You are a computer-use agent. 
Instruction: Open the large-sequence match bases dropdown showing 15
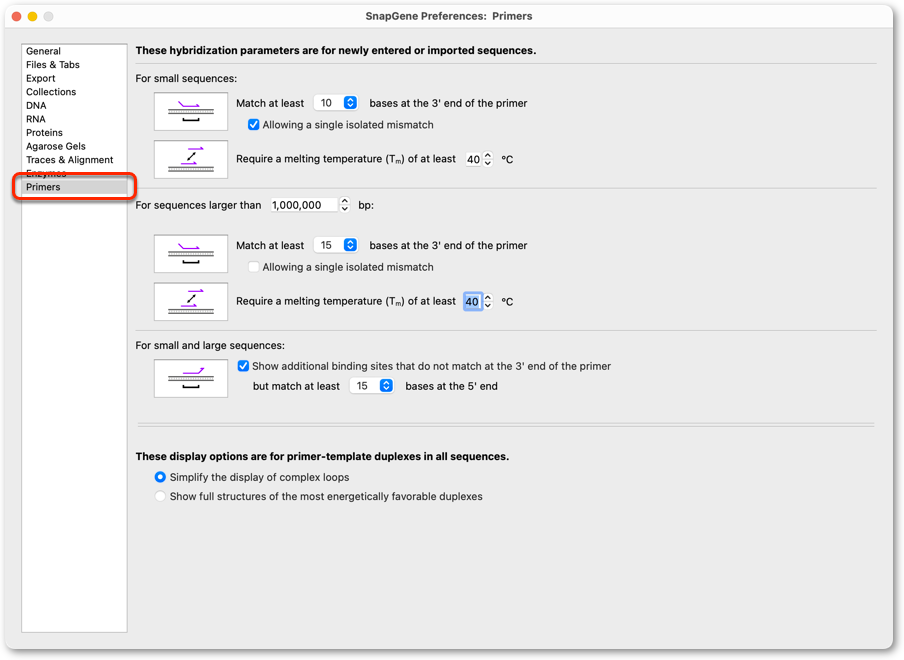tap(336, 245)
